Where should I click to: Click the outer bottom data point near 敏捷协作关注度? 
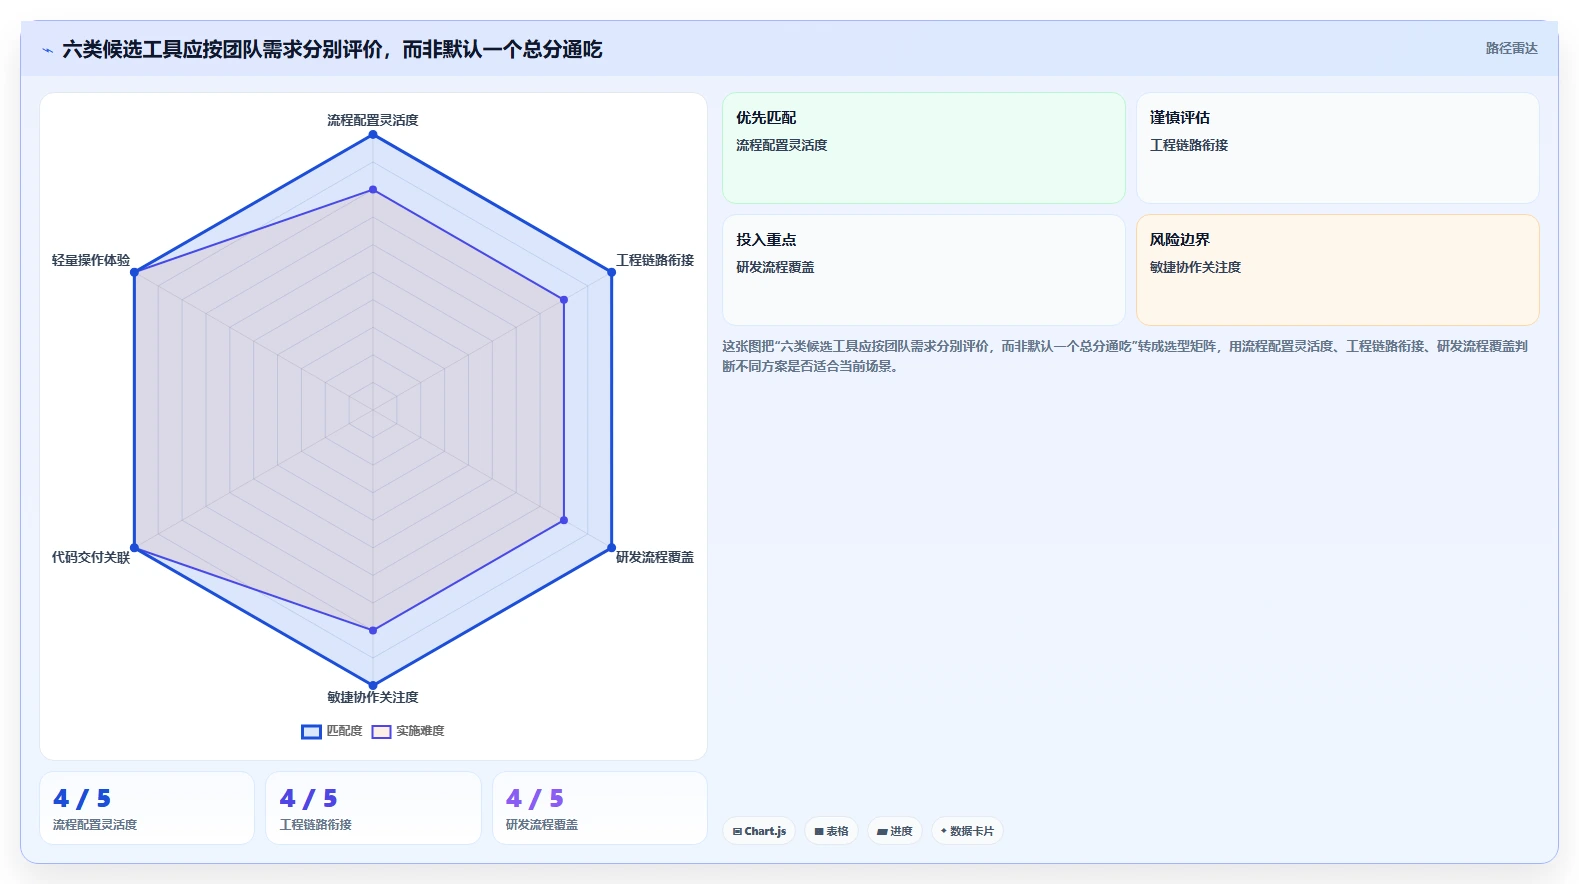(x=373, y=686)
